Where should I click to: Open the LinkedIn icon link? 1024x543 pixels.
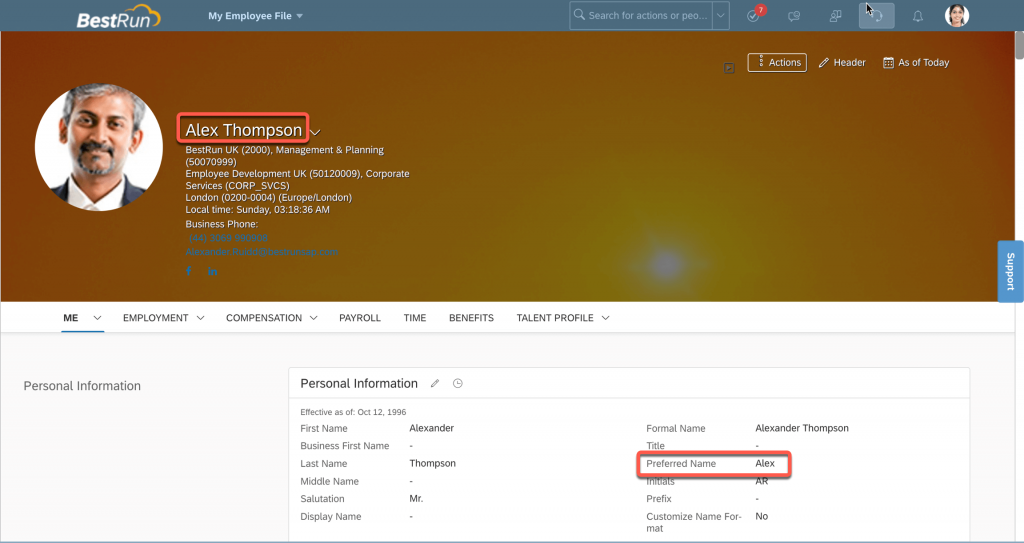[213, 271]
